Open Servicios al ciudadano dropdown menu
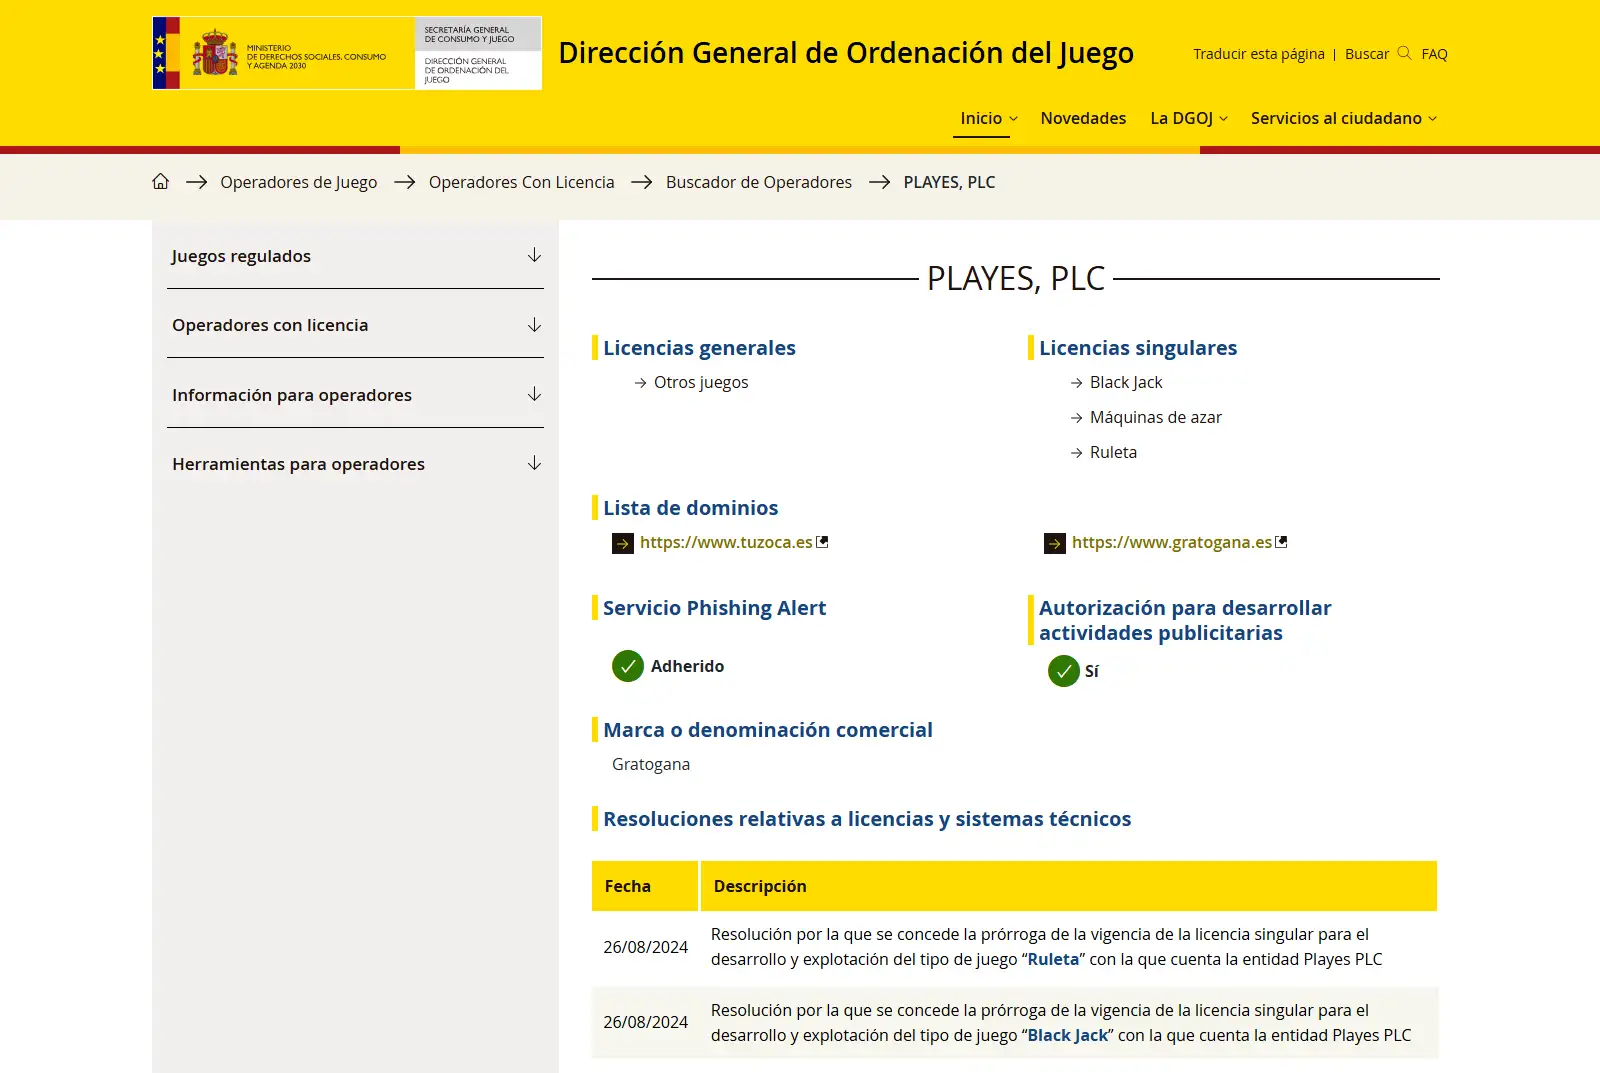The image size is (1600, 1073). pyautogui.click(x=1344, y=118)
